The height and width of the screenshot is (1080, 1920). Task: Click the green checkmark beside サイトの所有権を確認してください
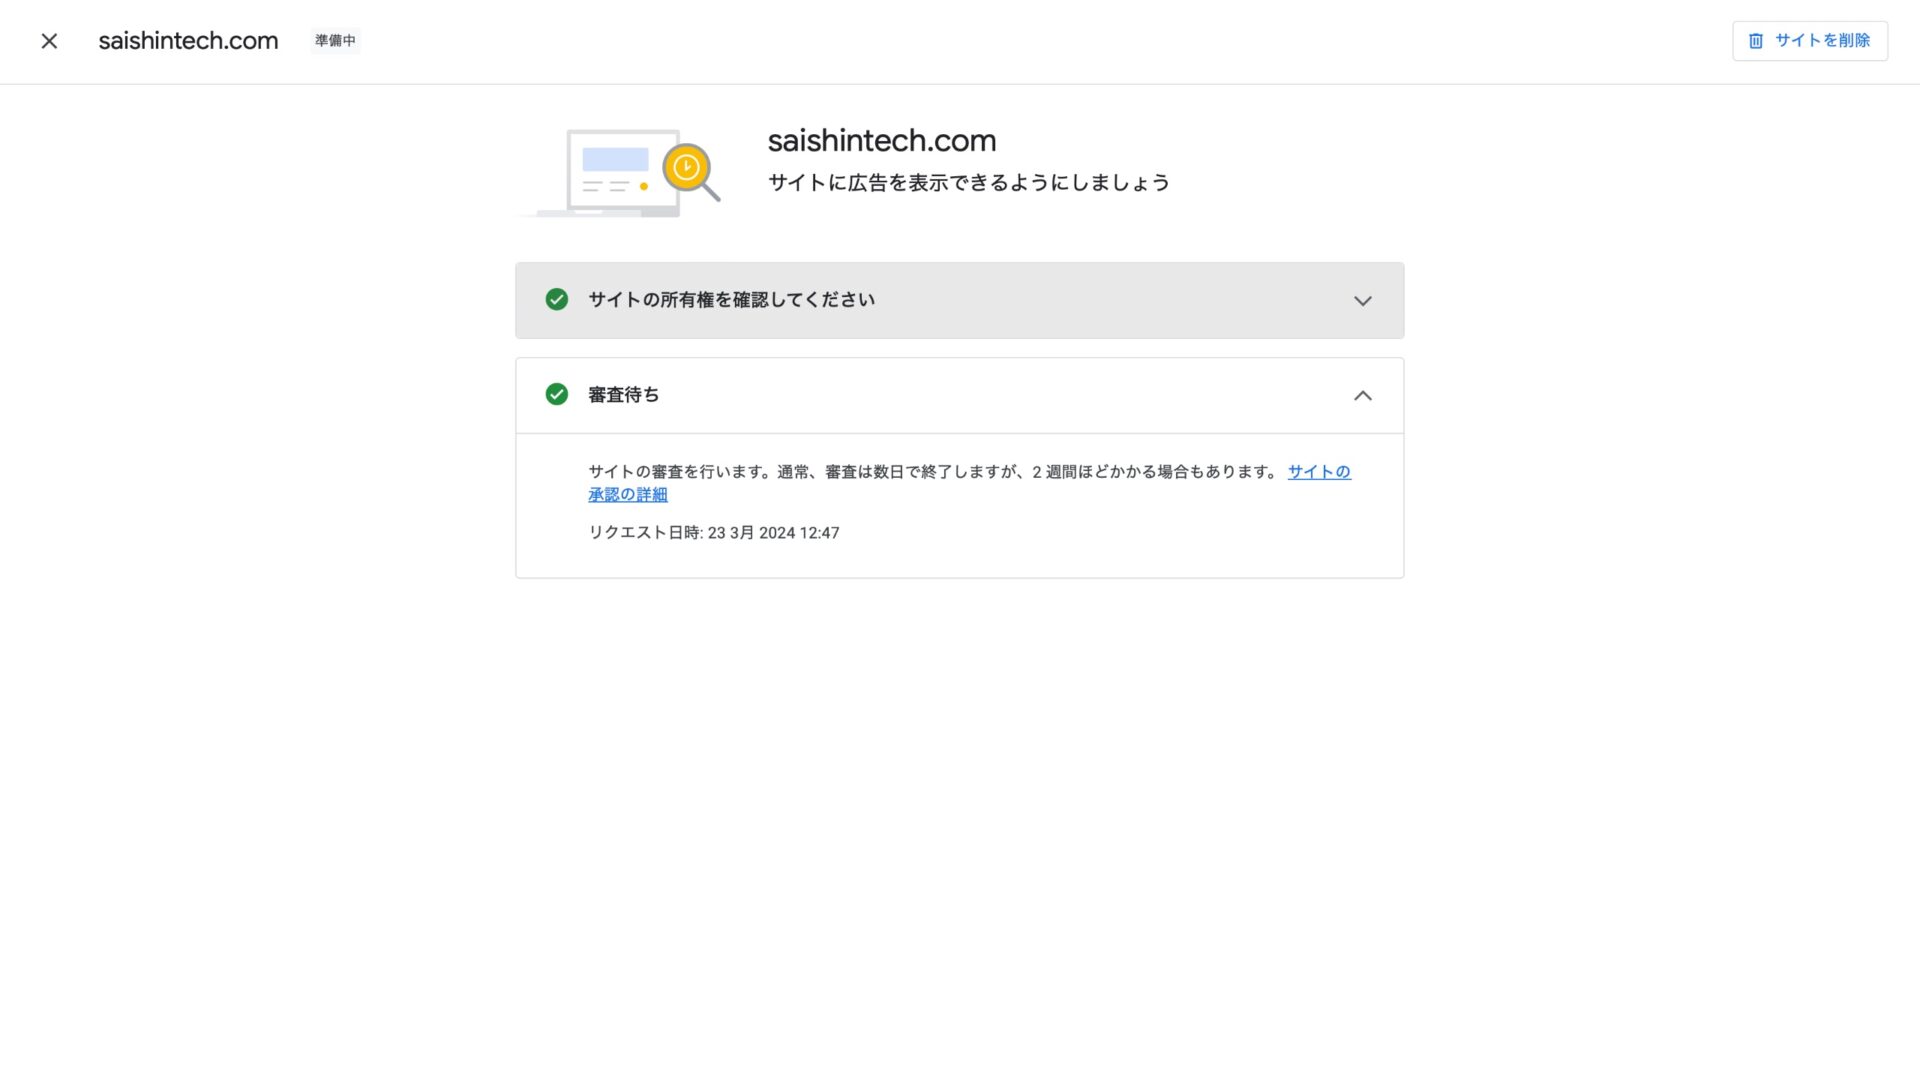557,300
